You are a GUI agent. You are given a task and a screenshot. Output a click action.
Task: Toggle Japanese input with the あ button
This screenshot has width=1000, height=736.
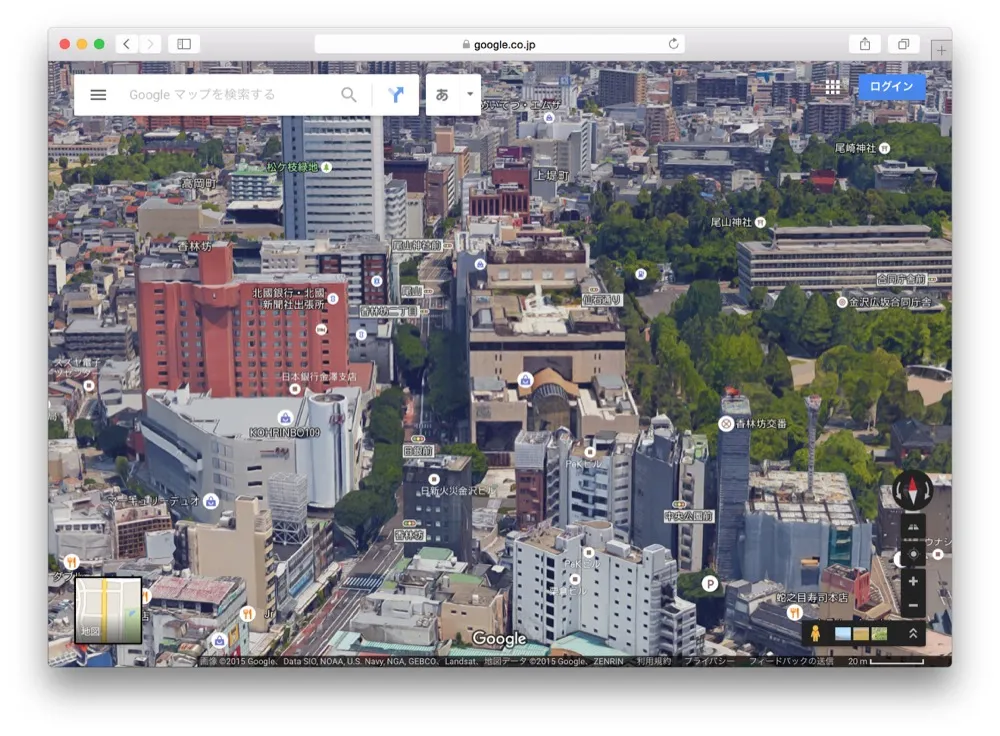pos(443,95)
